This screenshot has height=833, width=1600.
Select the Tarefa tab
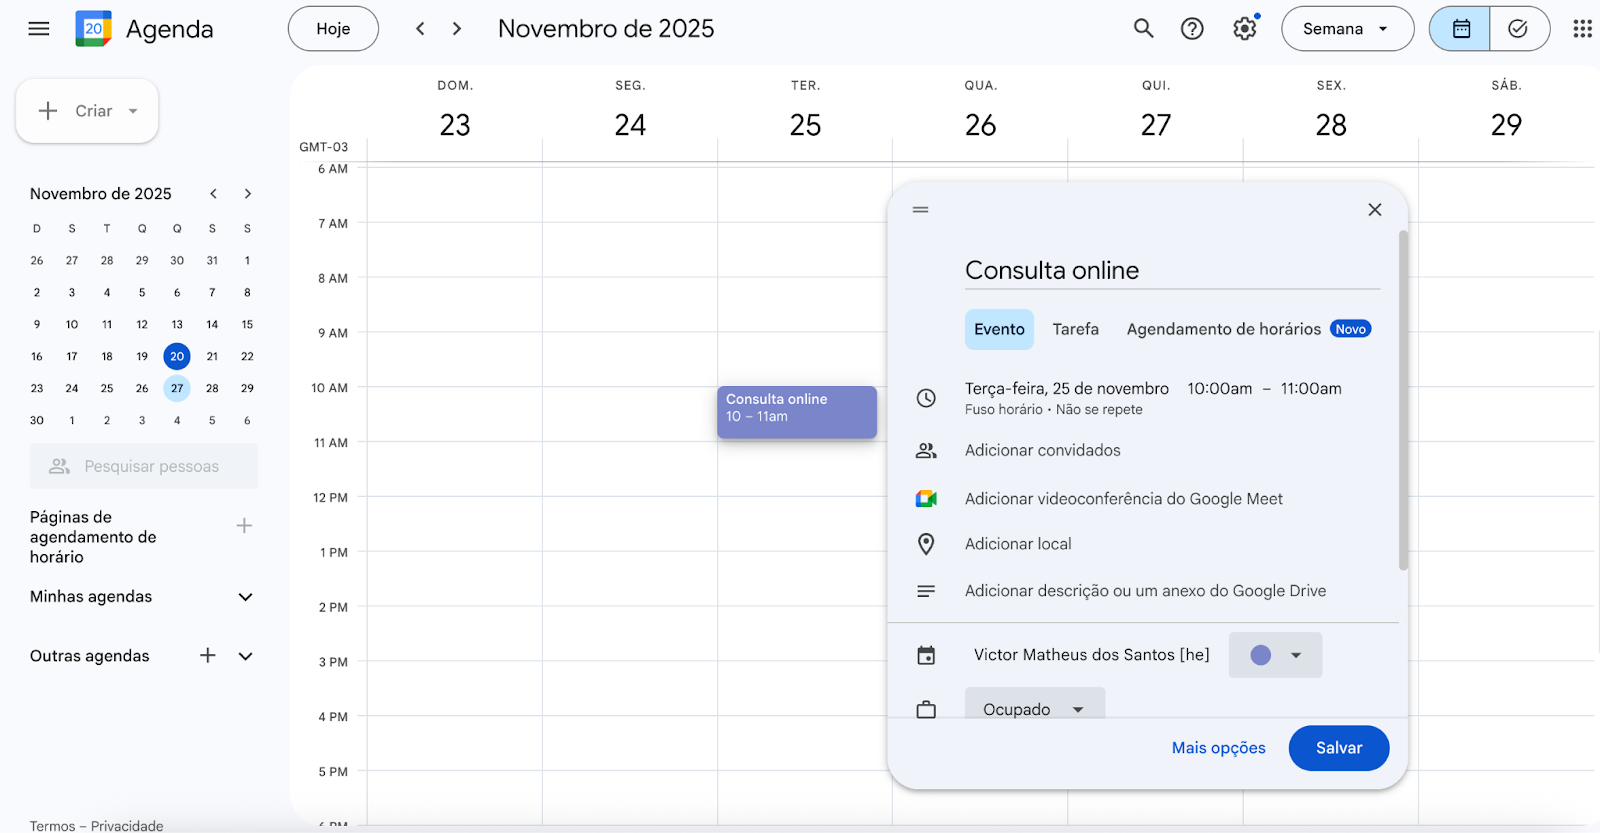point(1076,329)
